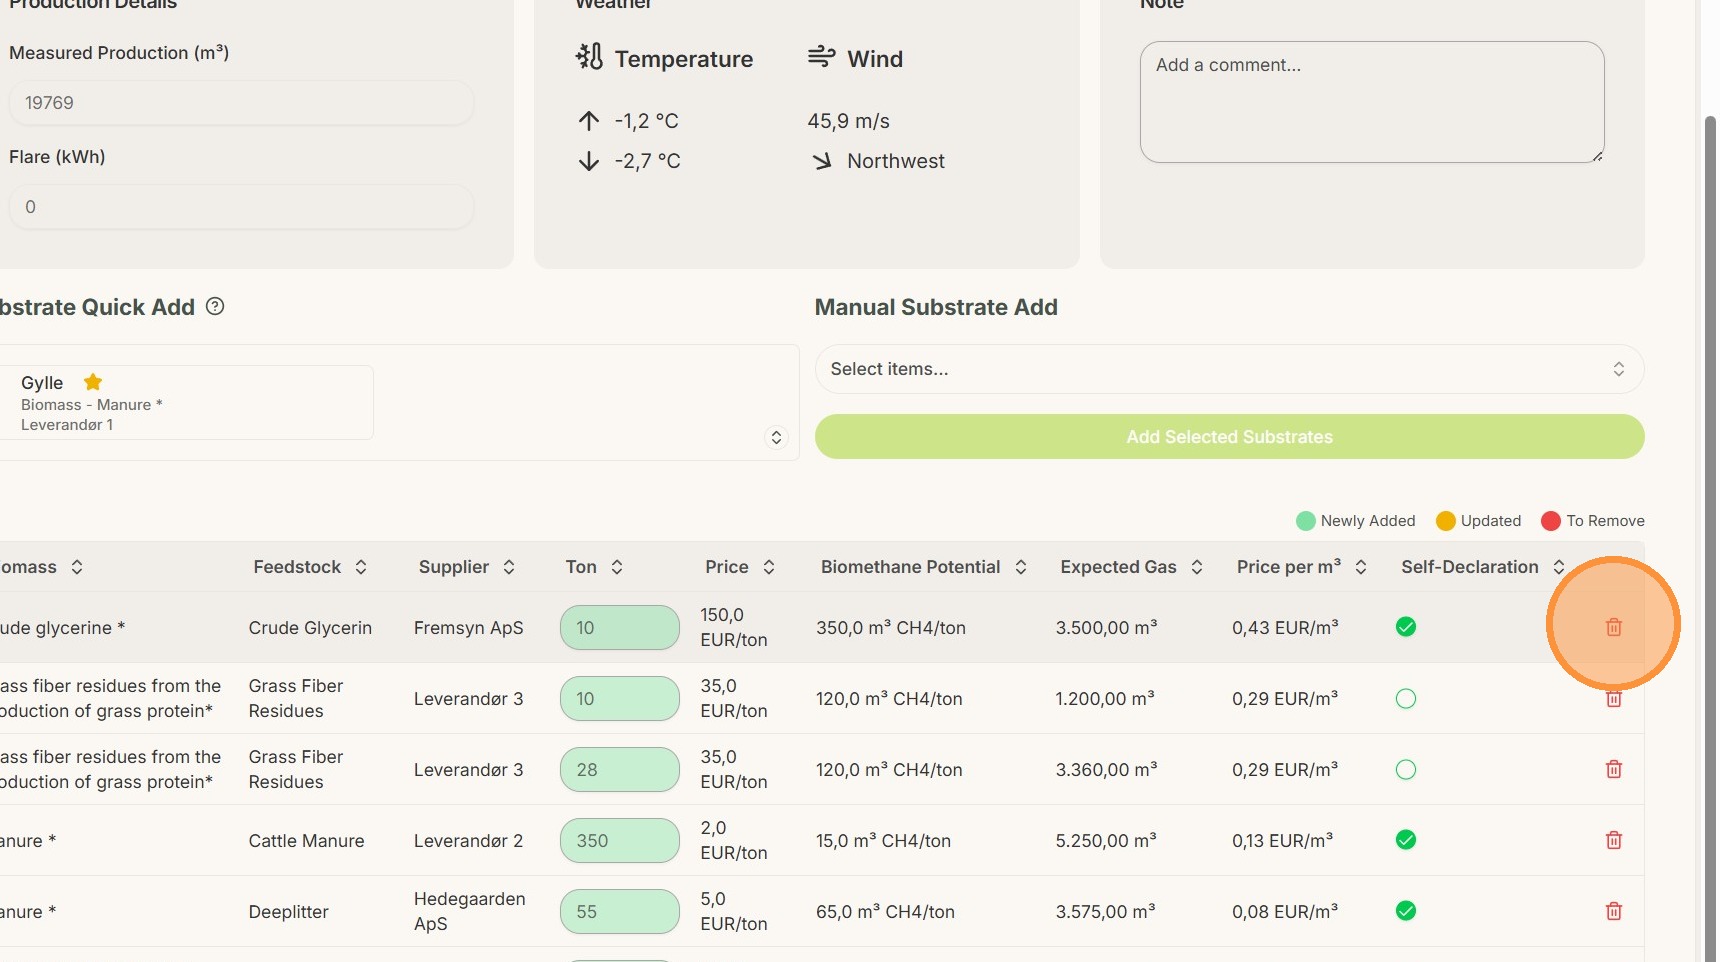1720x962 pixels.
Task: Click the star favorite on Gylle card
Action: tap(93, 382)
